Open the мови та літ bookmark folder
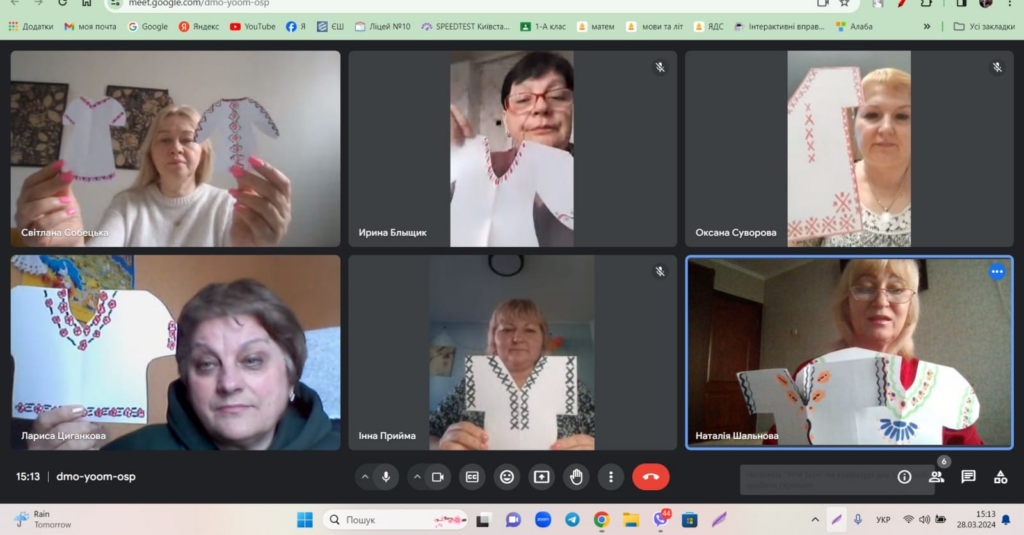The image size is (1024, 535). click(654, 27)
